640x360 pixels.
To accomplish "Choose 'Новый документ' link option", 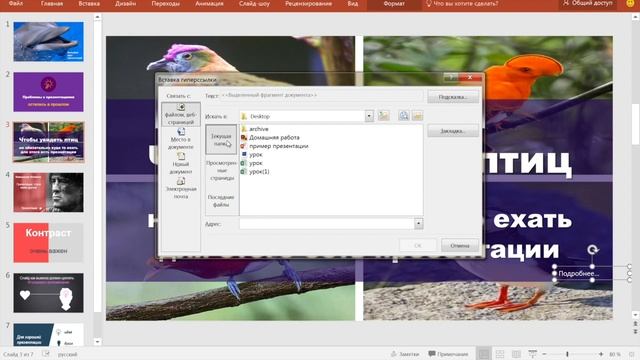I will pyautogui.click(x=180, y=163).
